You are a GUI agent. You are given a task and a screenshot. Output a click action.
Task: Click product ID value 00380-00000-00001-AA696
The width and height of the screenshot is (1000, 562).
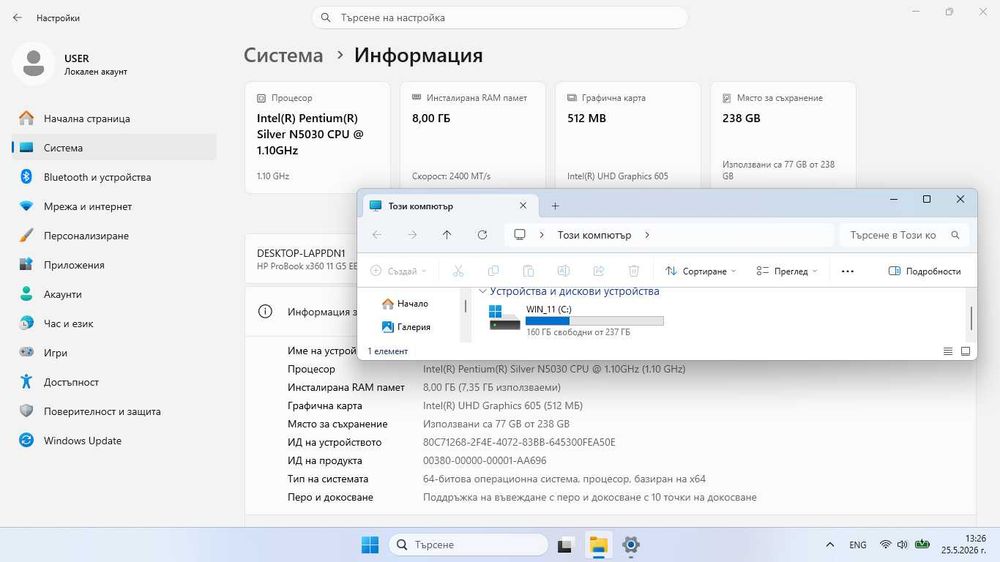[485, 461]
